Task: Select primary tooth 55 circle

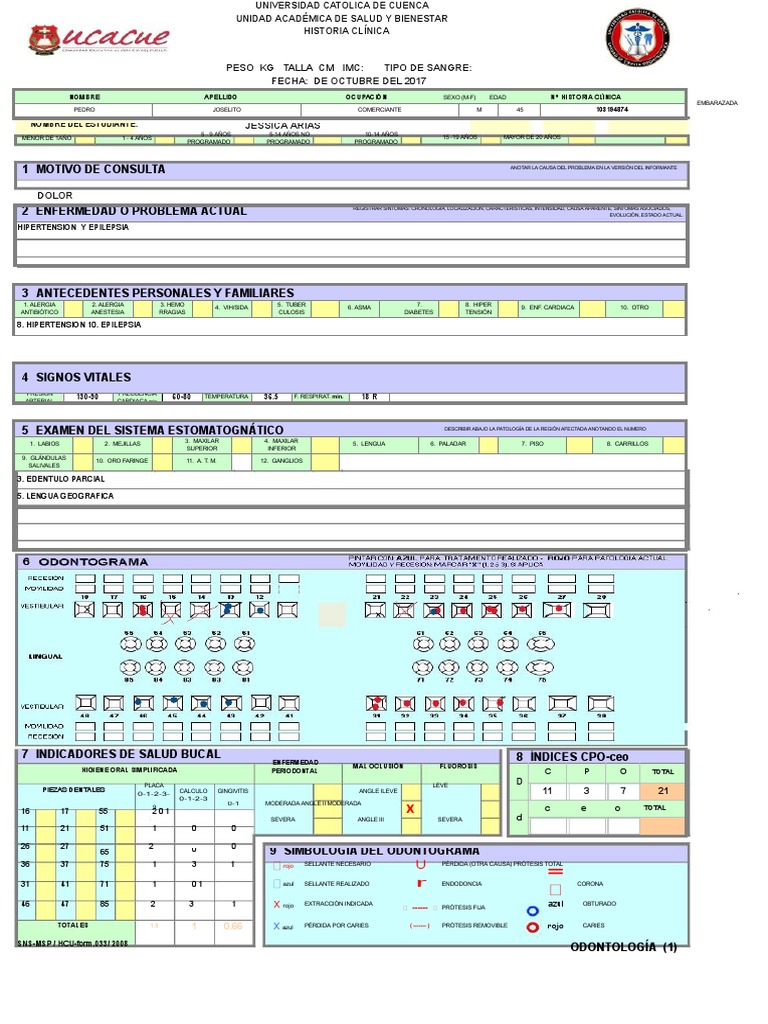Action: coord(131,643)
